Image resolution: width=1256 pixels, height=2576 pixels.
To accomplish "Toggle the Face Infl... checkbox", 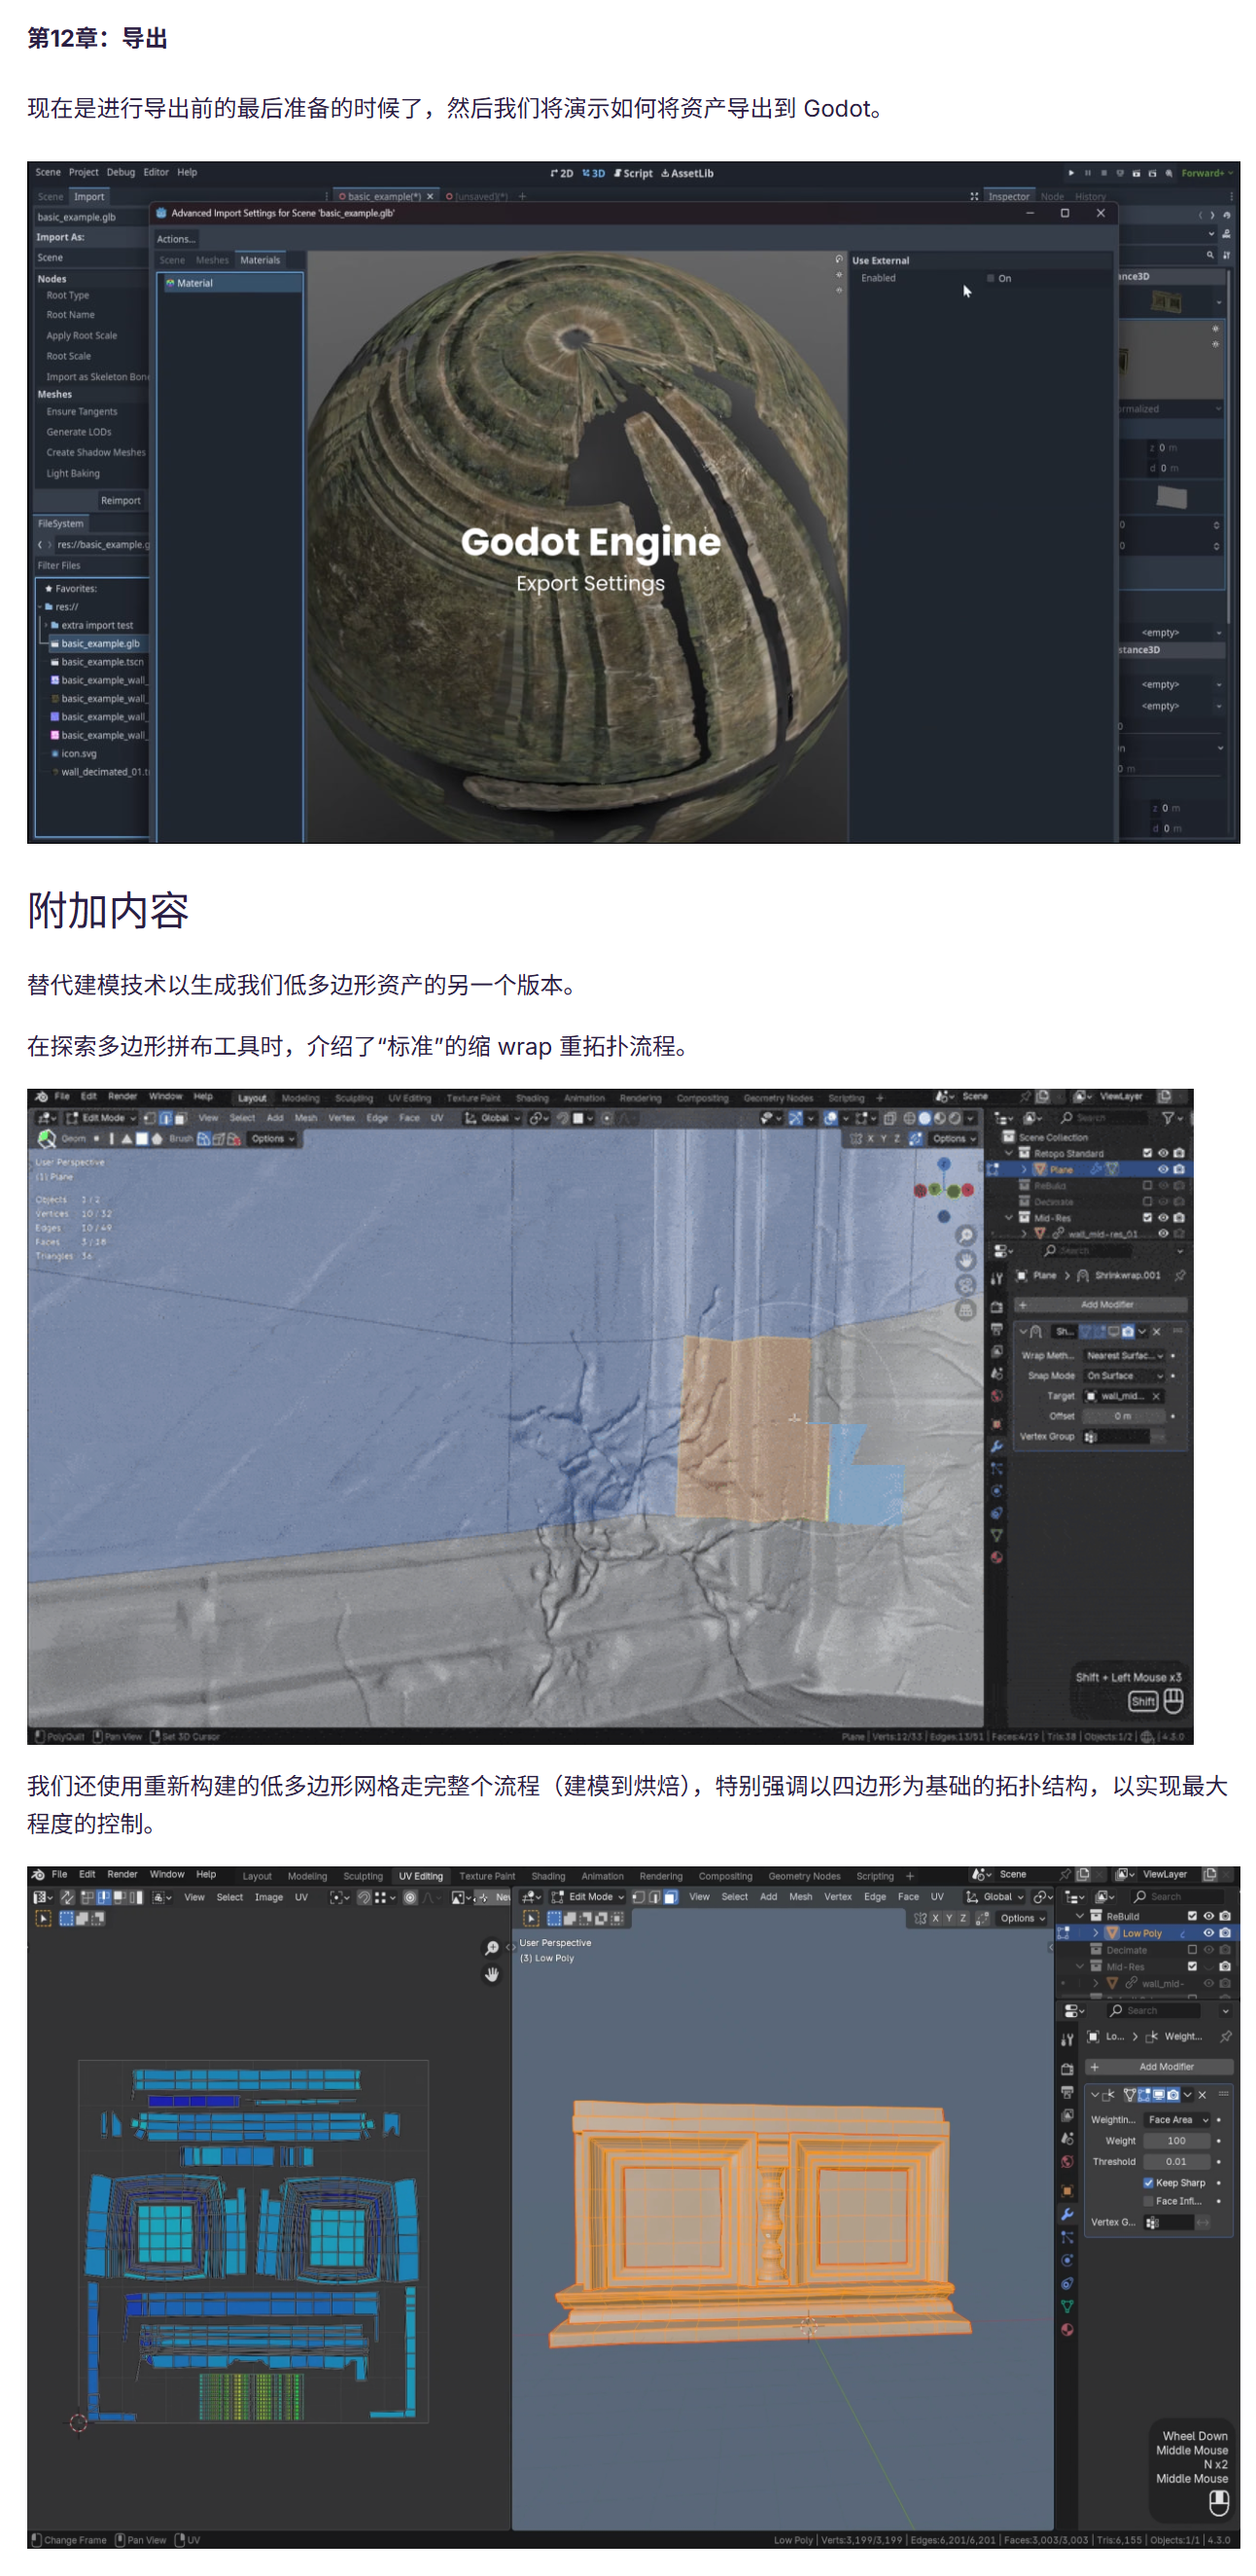I will [x=1148, y=2201].
